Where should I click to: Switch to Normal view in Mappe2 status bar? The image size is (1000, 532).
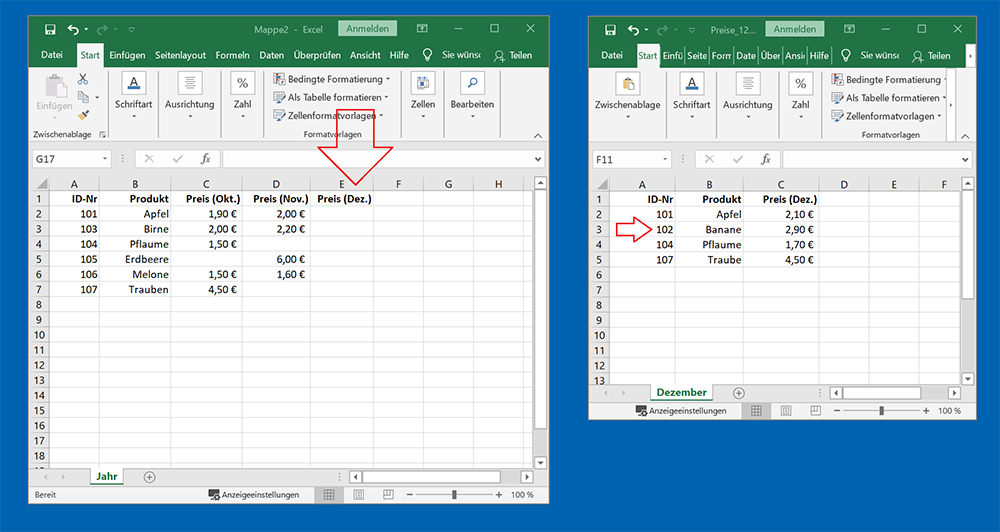[329, 494]
